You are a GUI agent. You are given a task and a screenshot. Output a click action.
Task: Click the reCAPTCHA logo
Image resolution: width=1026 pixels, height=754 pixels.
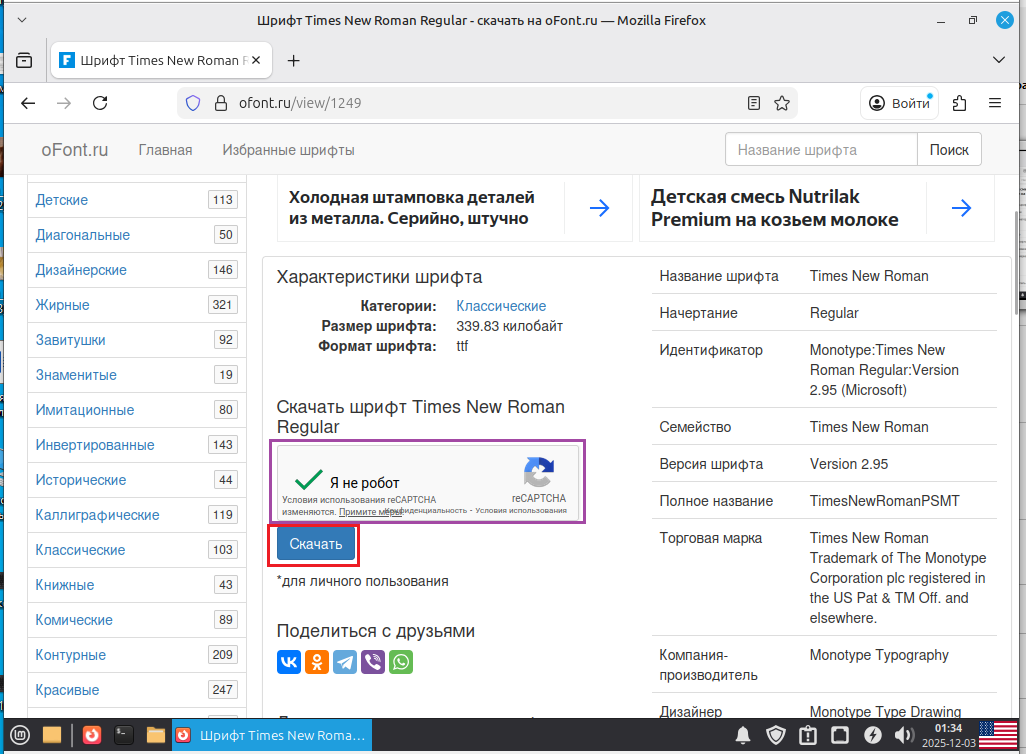[x=539, y=473]
